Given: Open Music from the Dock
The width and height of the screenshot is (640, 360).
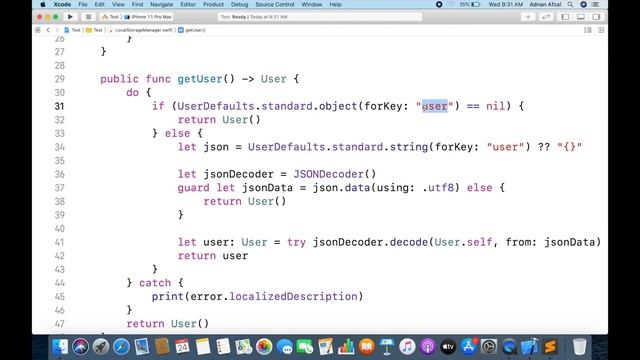Looking at the screenshot, I should tap(407, 347).
